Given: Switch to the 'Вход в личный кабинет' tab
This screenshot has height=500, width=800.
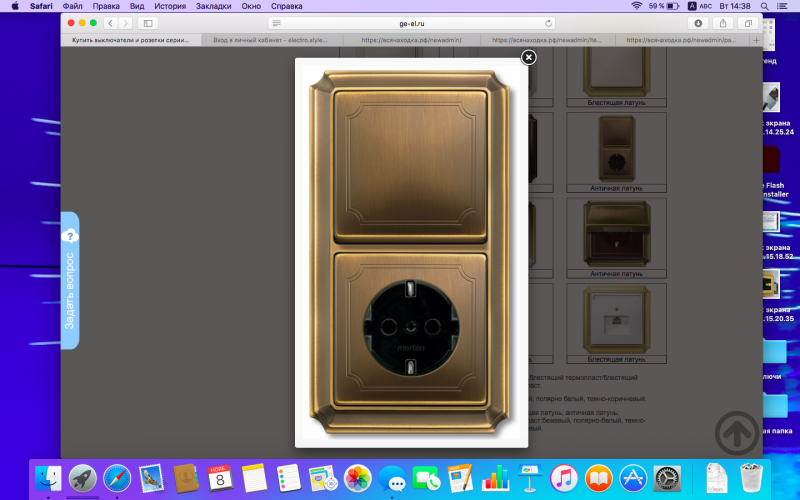Looking at the screenshot, I should [x=267, y=40].
